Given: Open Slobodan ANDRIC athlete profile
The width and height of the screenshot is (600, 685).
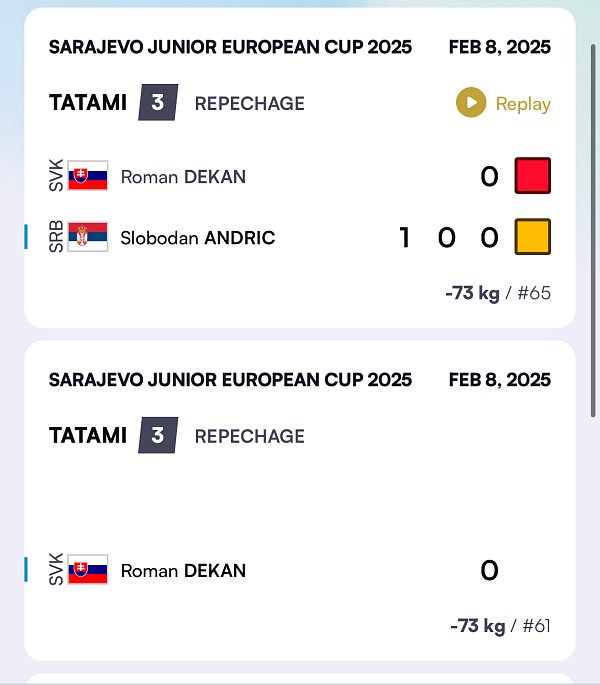Looking at the screenshot, I should point(198,238).
